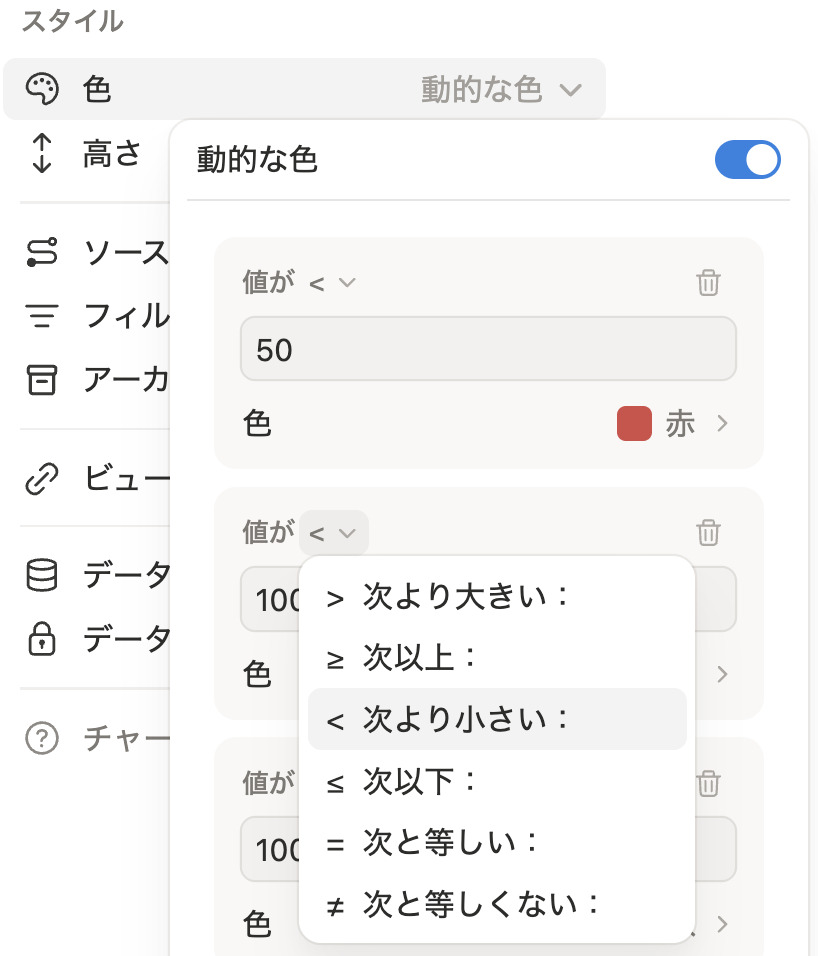The image size is (818, 956).
Task: Delete the third condition using its trash button
Action: coord(708,785)
